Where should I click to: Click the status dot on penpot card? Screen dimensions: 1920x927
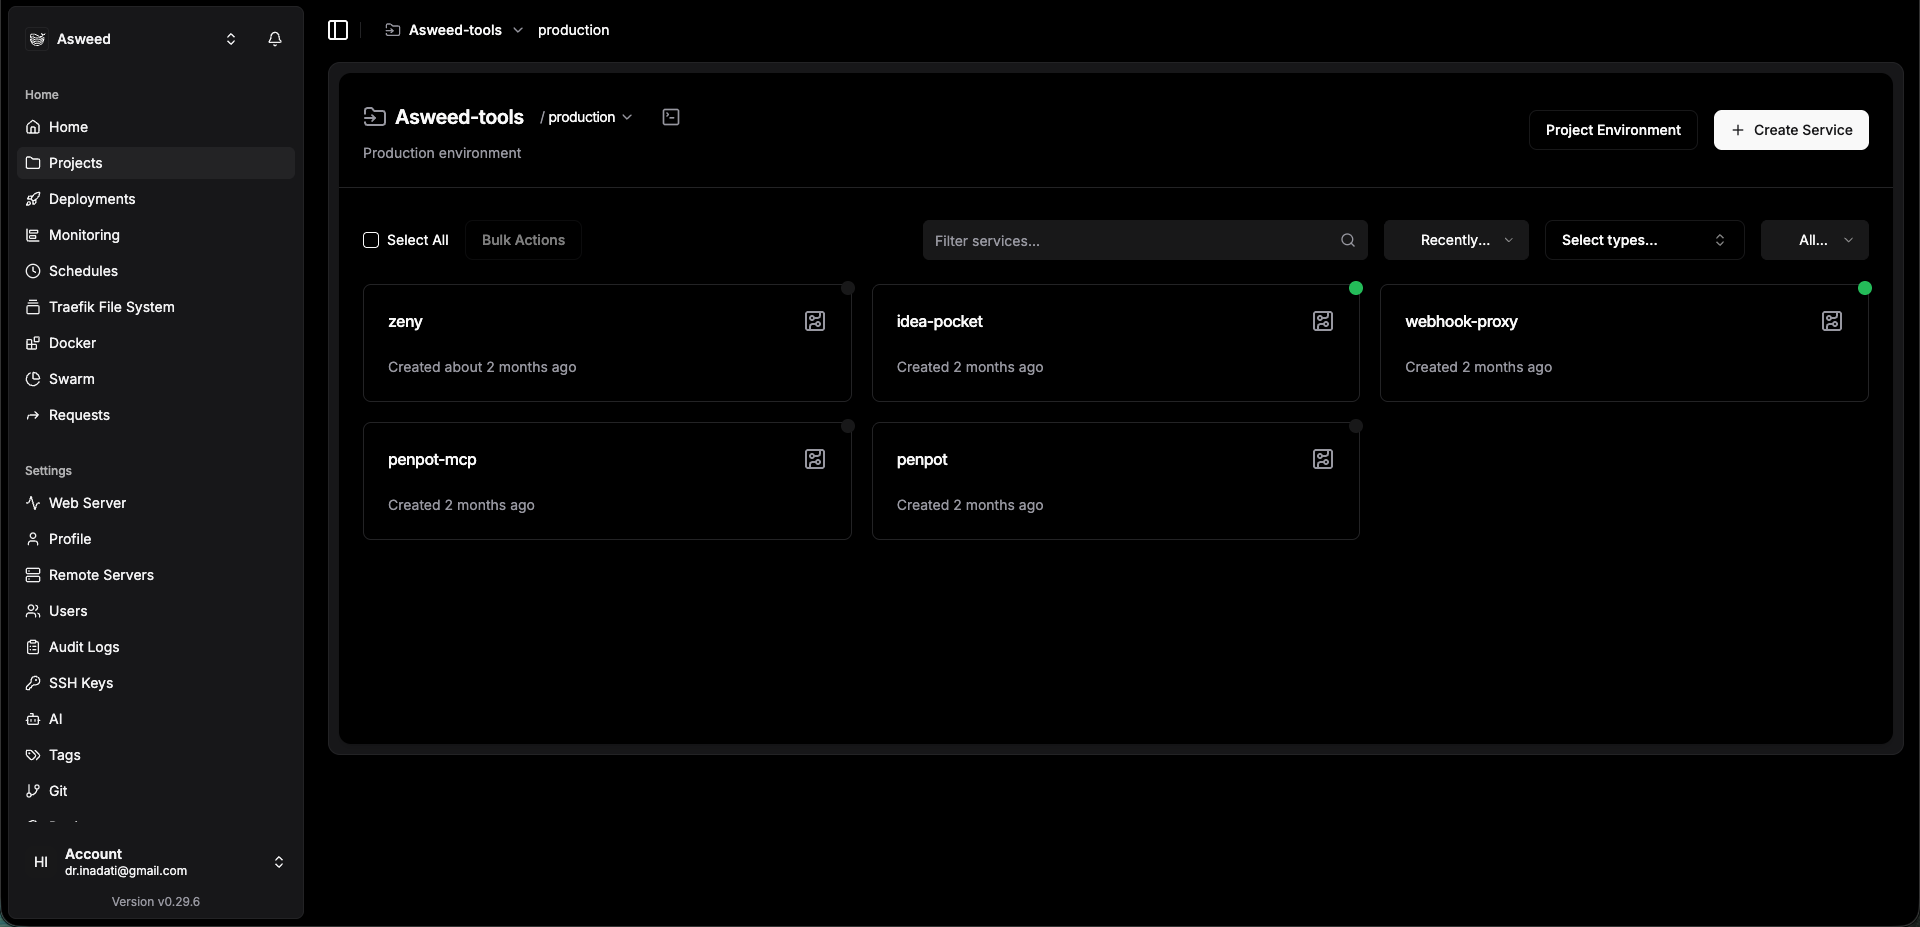(x=1356, y=426)
